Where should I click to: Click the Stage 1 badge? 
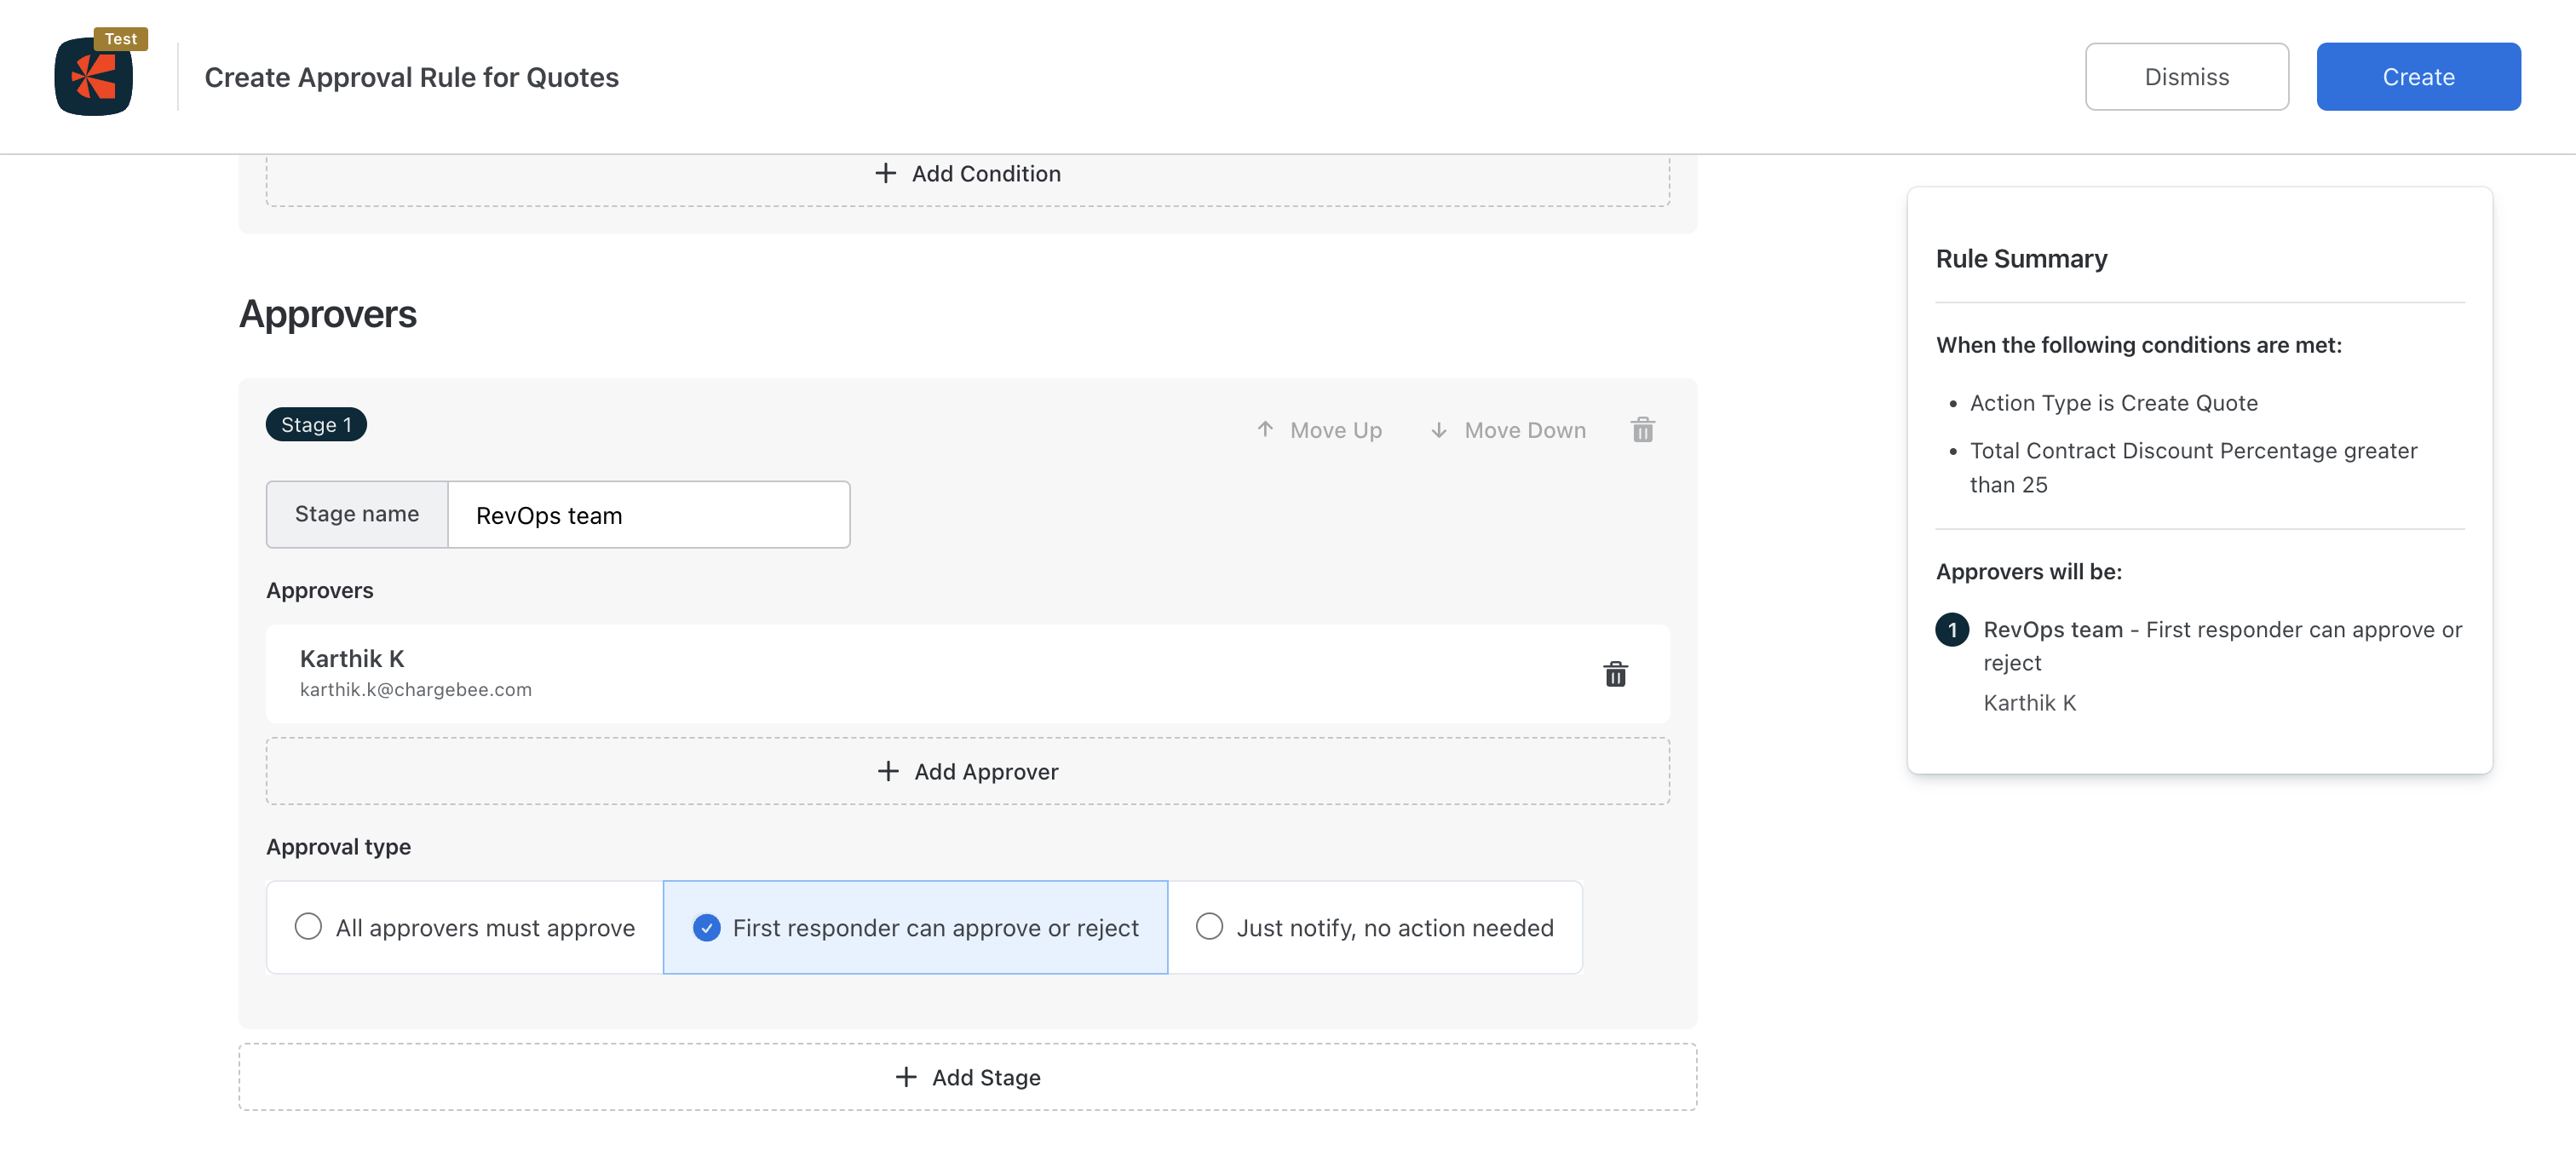pyautogui.click(x=316, y=425)
